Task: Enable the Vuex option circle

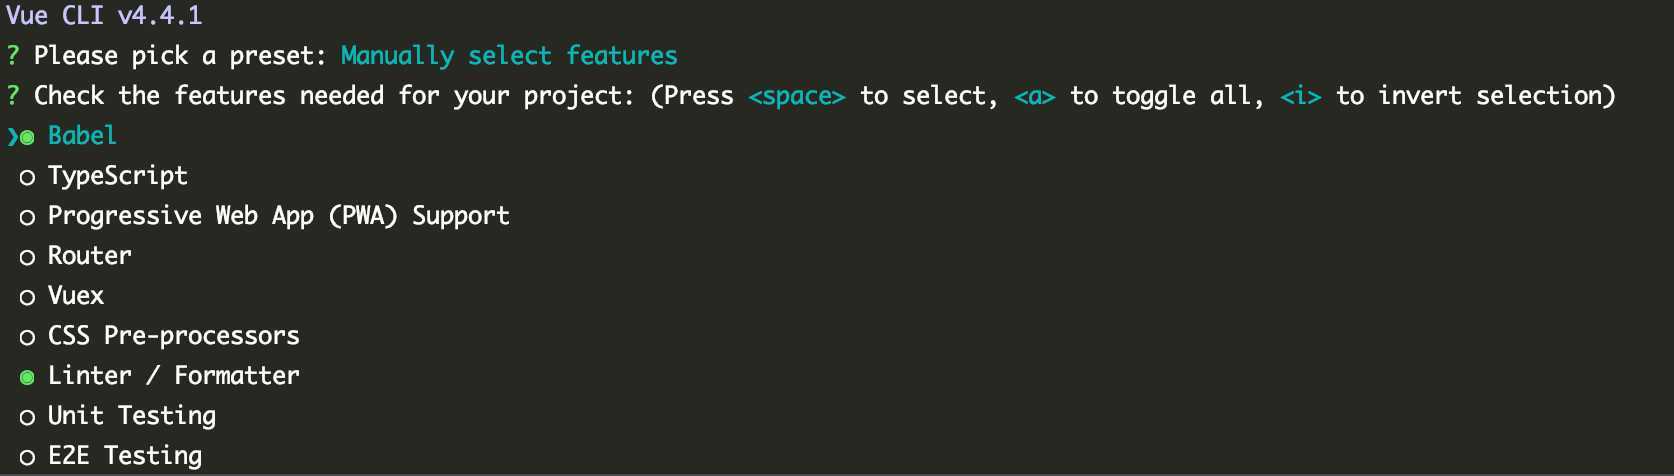Action: [x=27, y=298]
